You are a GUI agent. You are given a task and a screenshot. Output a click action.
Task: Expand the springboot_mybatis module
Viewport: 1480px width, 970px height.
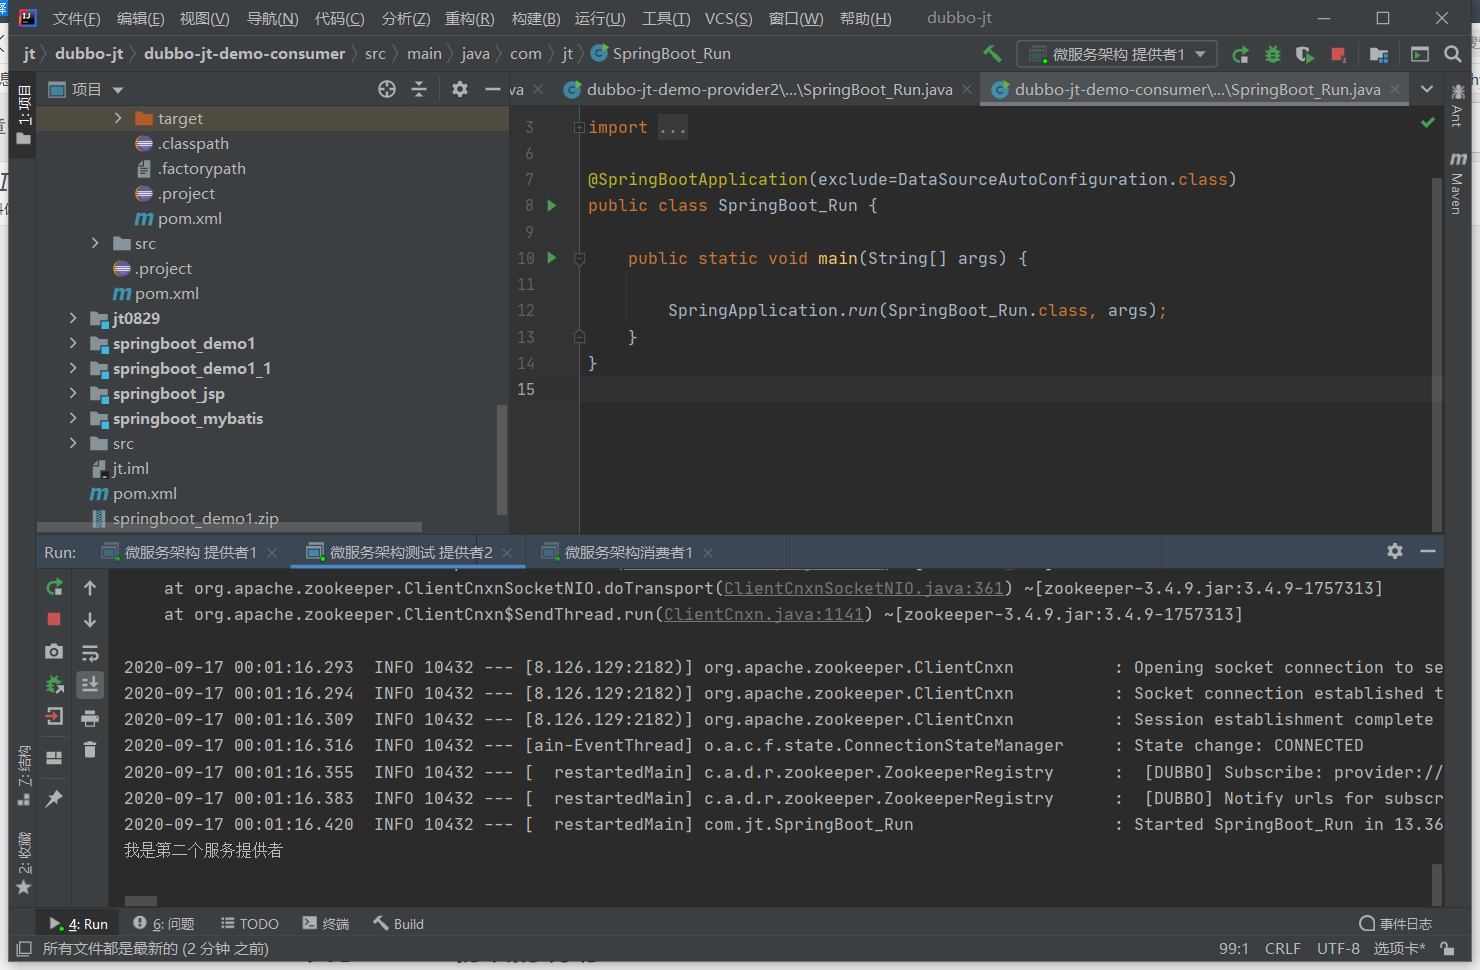pos(73,418)
